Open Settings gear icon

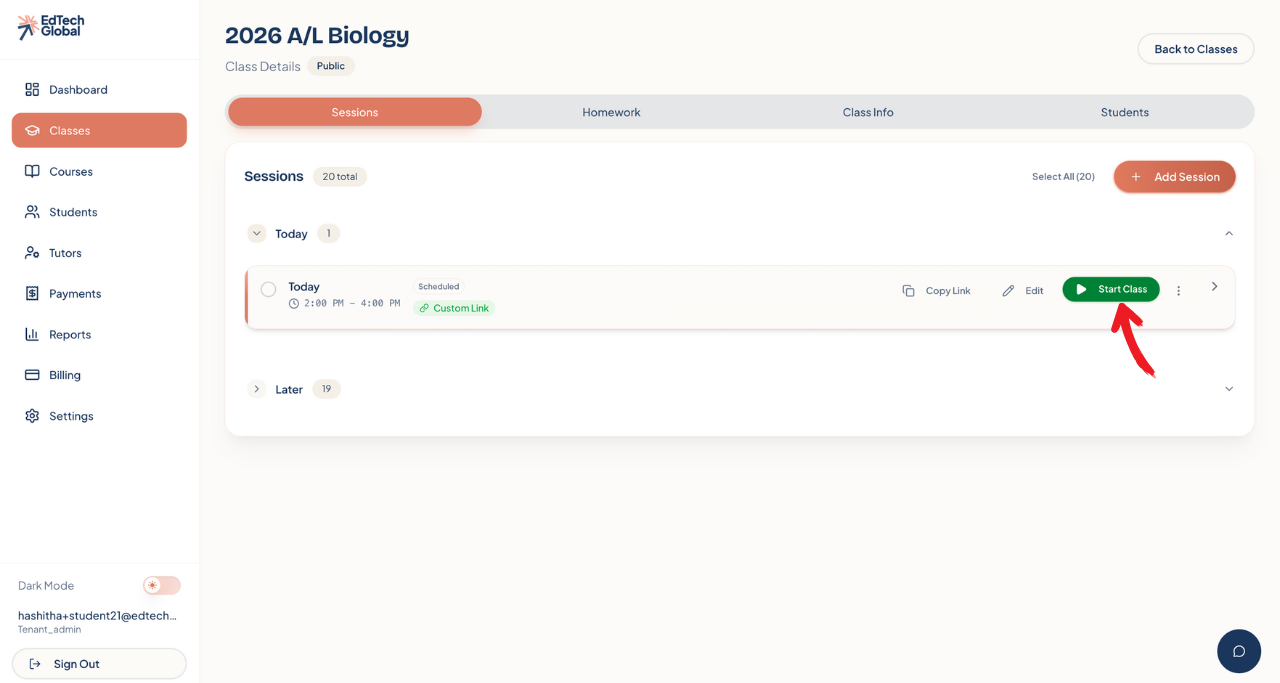tap(32, 416)
